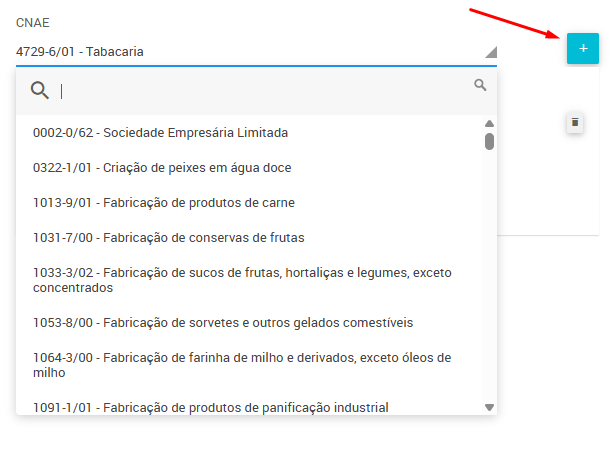Click the scroll up arrow of the list
This screenshot has width=613, height=462.
click(x=489, y=124)
